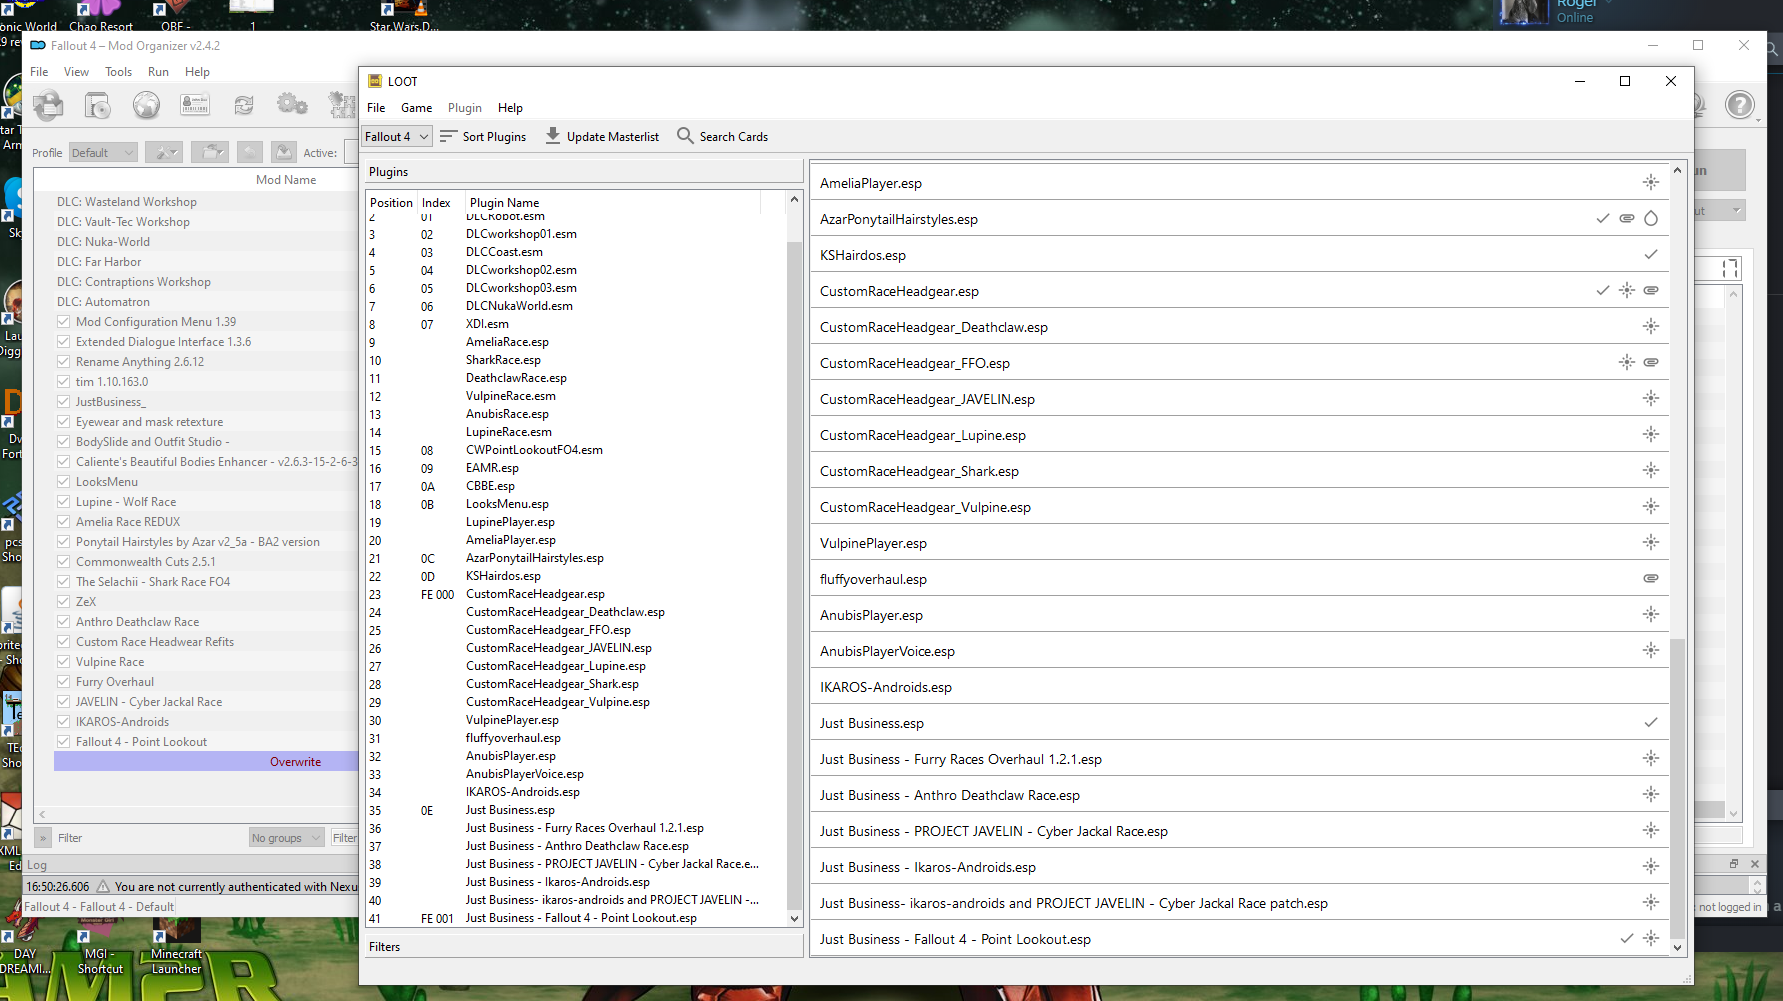Open the Profiles ID card icon
The image size is (1783, 1001).
pyautogui.click(x=195, y=105)
